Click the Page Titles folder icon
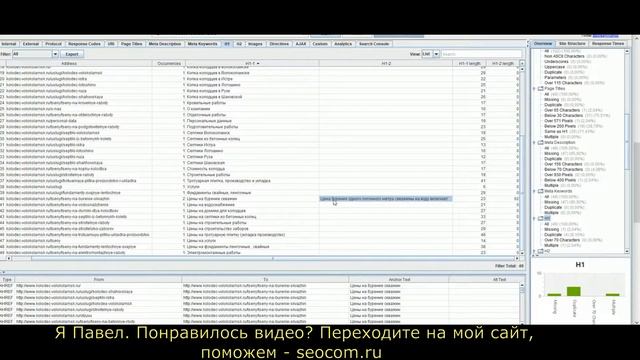Image resolution: width=640 pixels, height=360 pixels. tap(540, 89)
